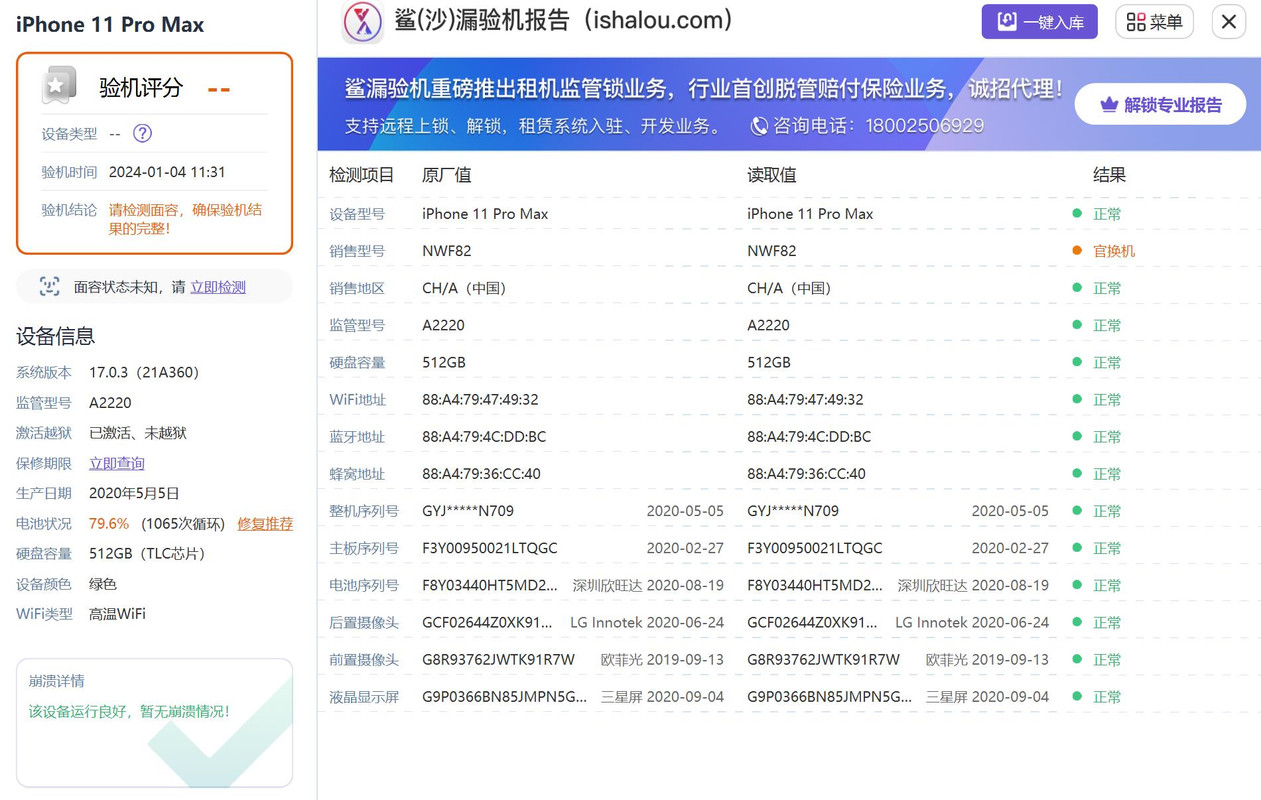
Task: Select the 结果 column header
Action: [1109, 175]
